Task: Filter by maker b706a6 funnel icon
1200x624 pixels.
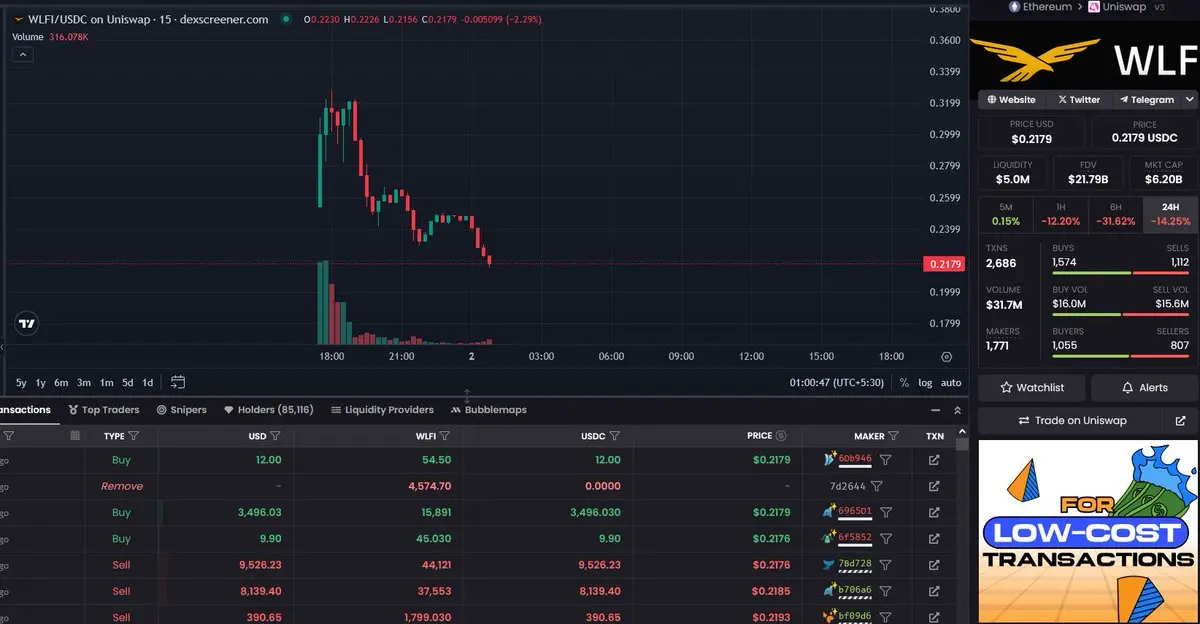Action: (x=885, y=591)
